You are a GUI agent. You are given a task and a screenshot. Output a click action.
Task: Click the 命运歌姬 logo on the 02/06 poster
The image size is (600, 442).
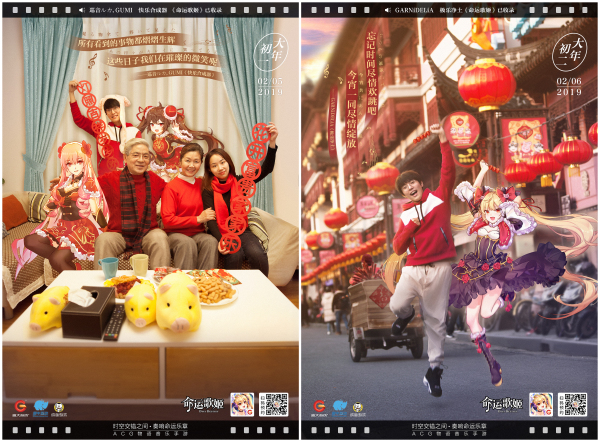coord(502,405)
